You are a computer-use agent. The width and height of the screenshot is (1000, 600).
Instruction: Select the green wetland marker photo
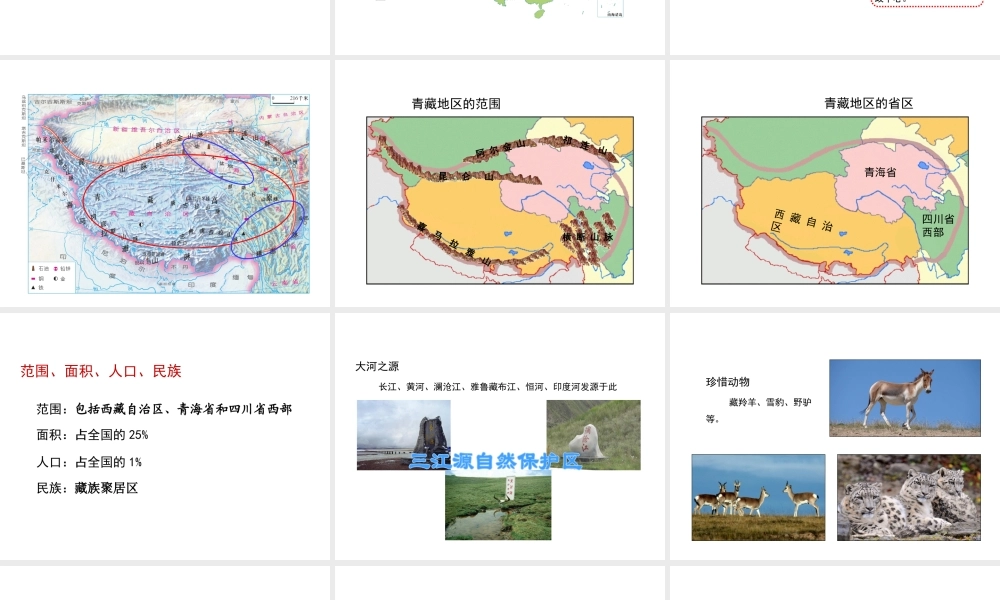(x=498, y=505)
